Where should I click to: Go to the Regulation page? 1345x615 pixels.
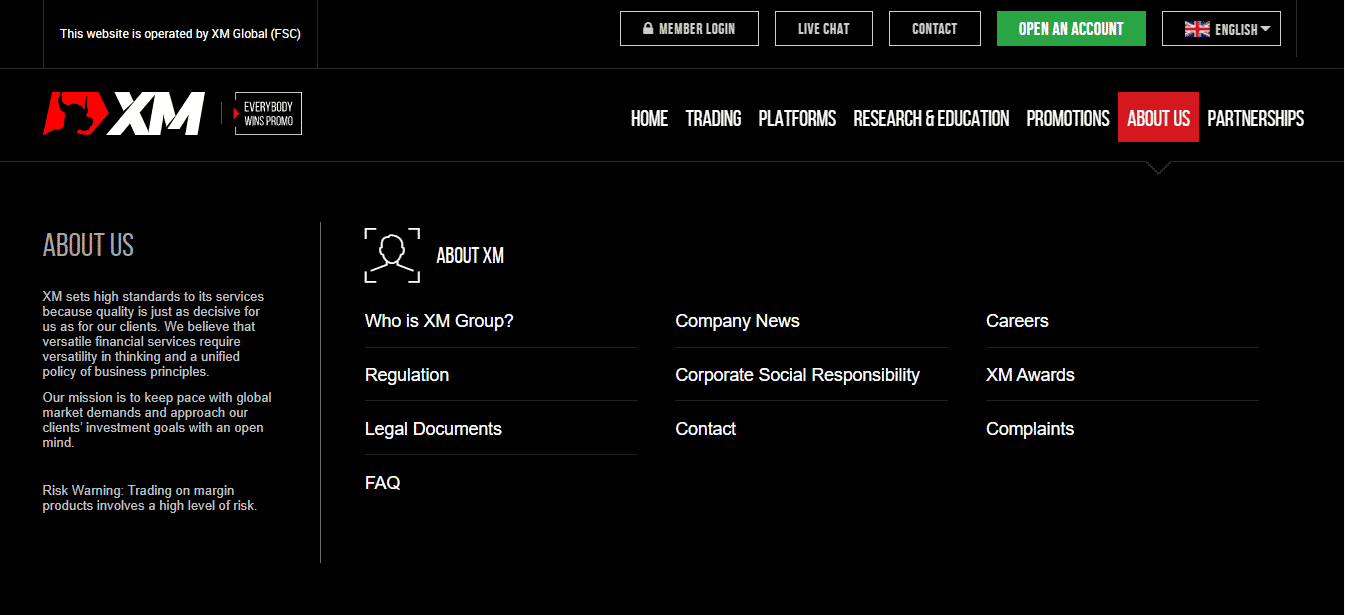tap(407, 375)
